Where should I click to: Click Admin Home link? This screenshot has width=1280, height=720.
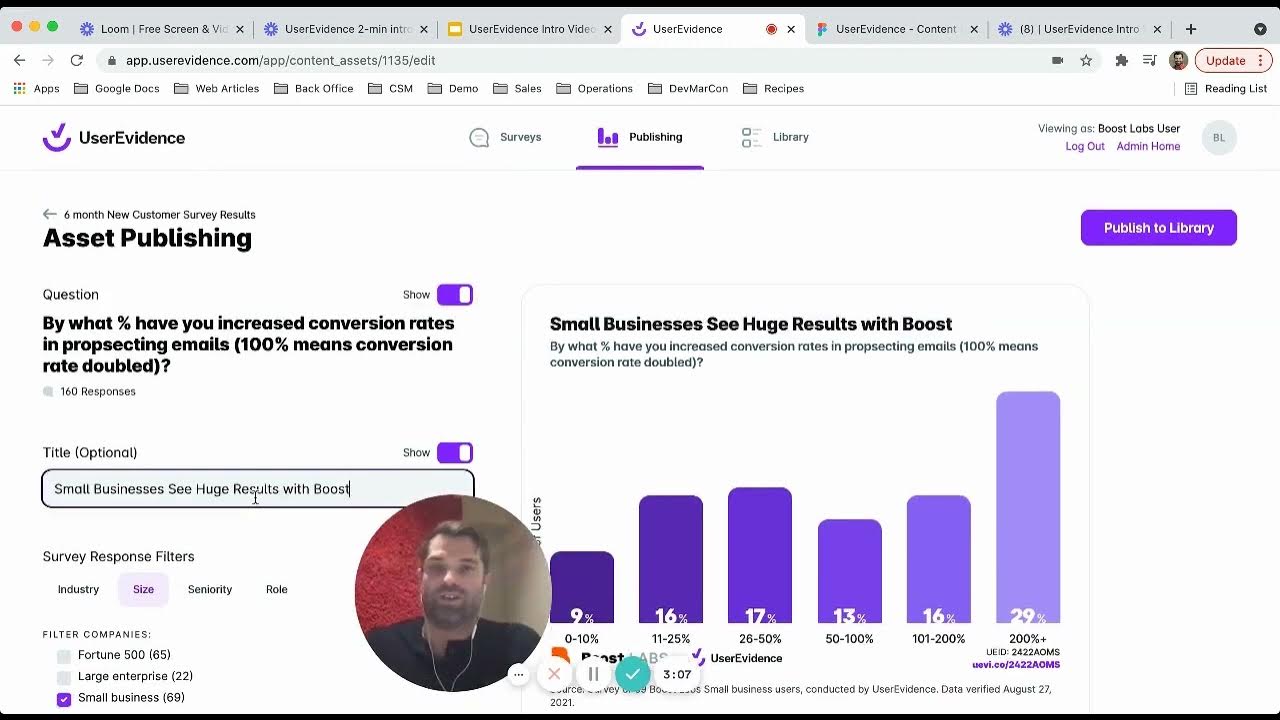coord(1148,146)
